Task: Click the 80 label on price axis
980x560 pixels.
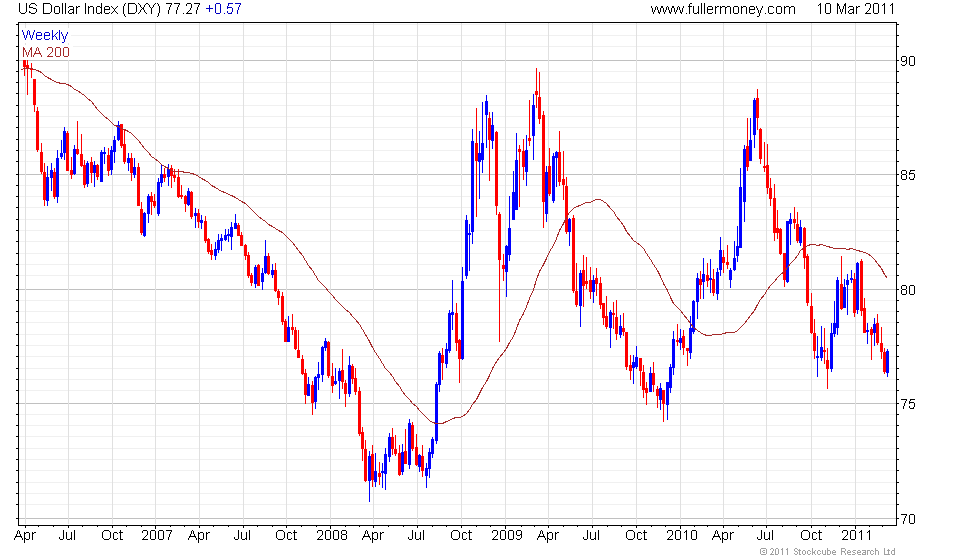Action: (x=908, y=290)
